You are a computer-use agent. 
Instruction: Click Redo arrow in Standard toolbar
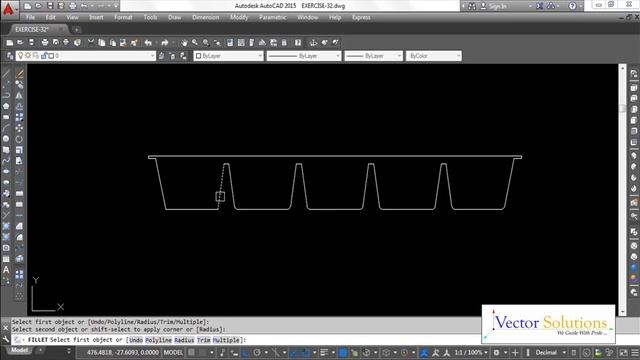point(164,42)
